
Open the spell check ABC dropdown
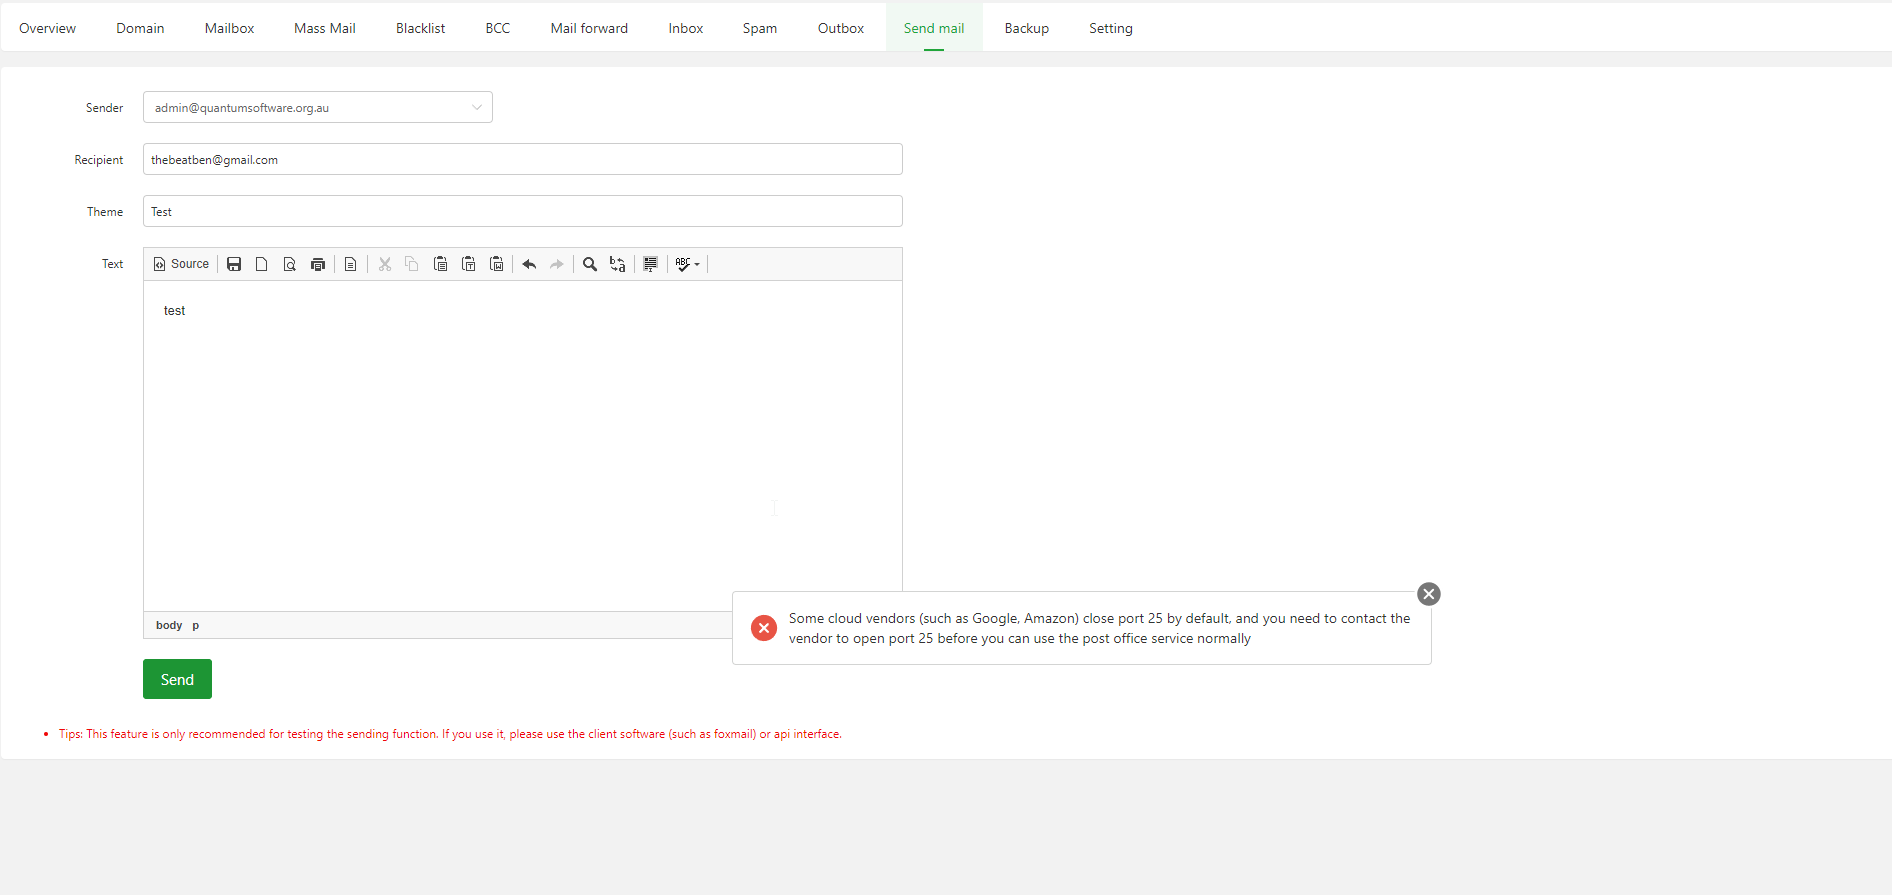(687, 264)
